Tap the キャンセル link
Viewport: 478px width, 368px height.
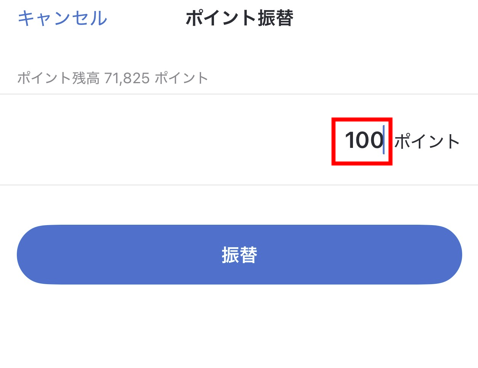coord(62,18)
